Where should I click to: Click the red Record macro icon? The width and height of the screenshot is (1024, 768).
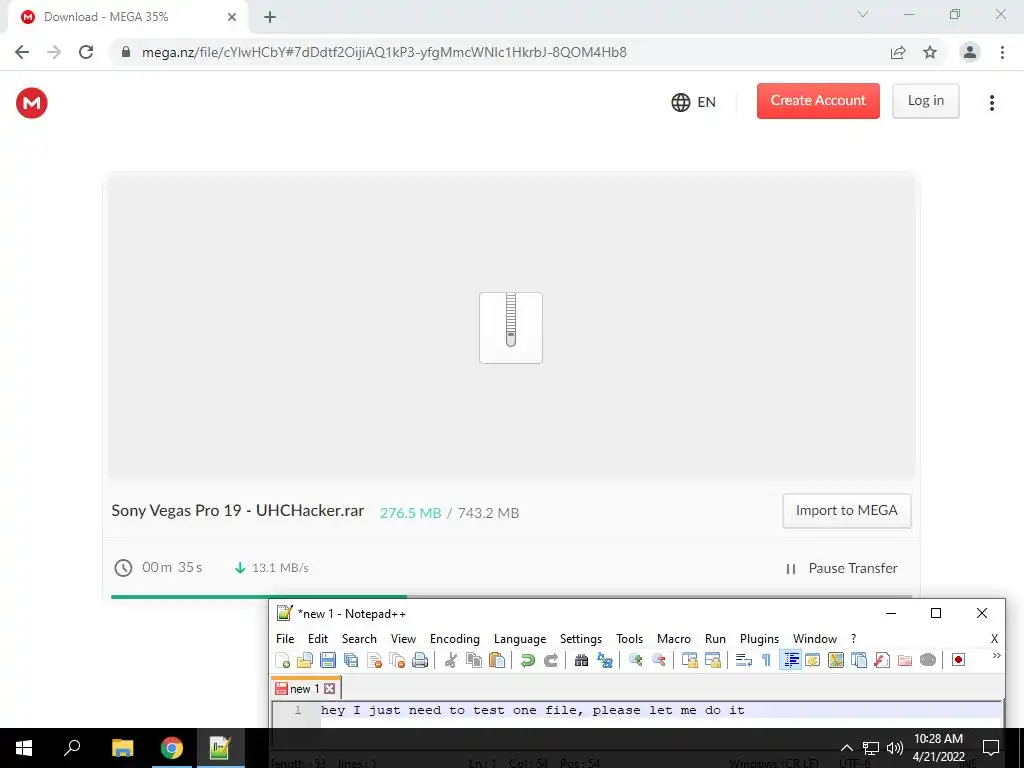coord(959,660)
